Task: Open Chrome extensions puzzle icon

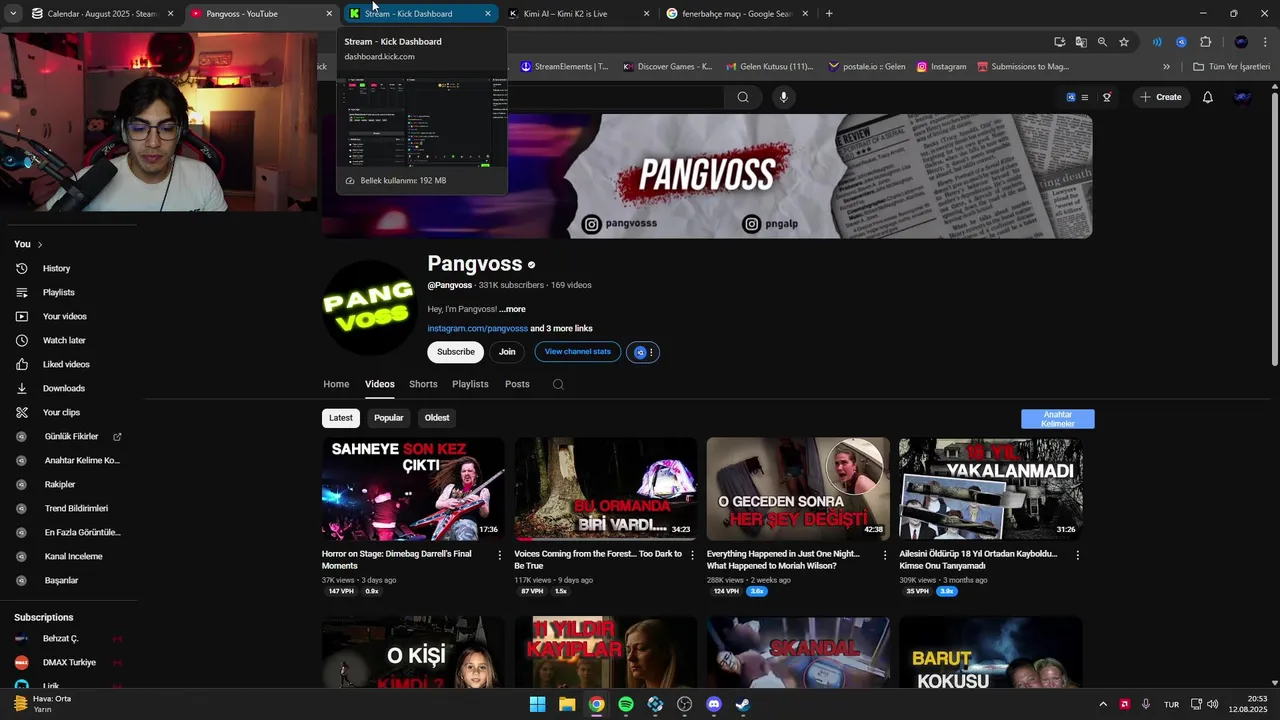Action: [x=1205, y=42]
